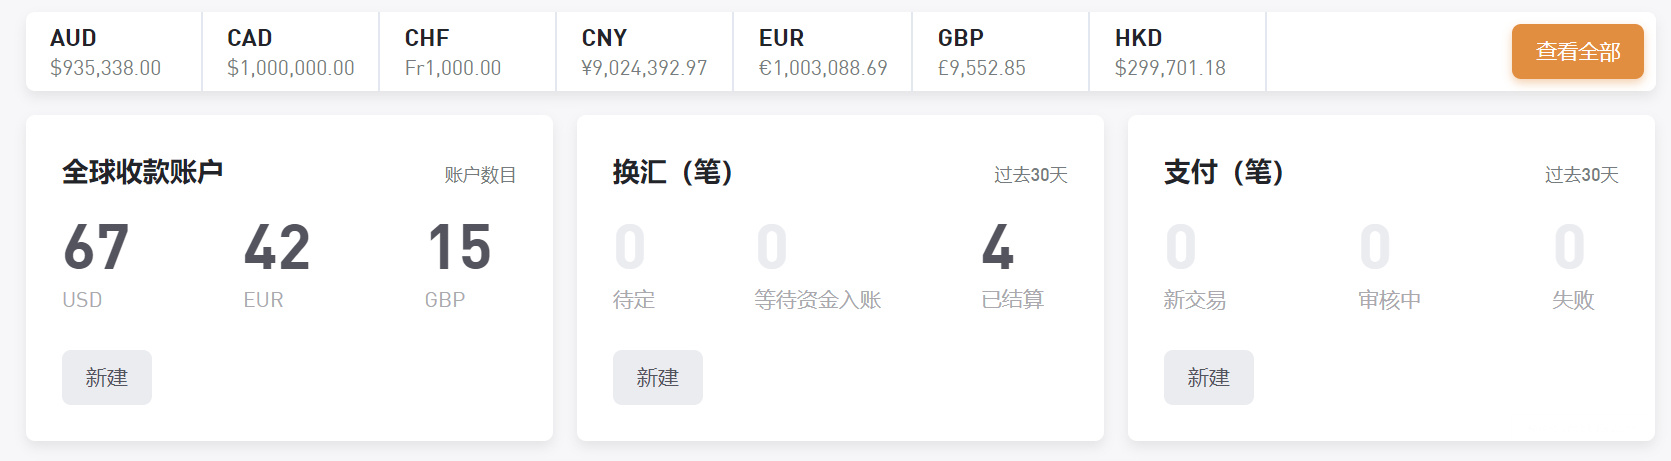Select the EUR balance card
Viewport: 1671px width, 461px height.
[x=823, y=52]
